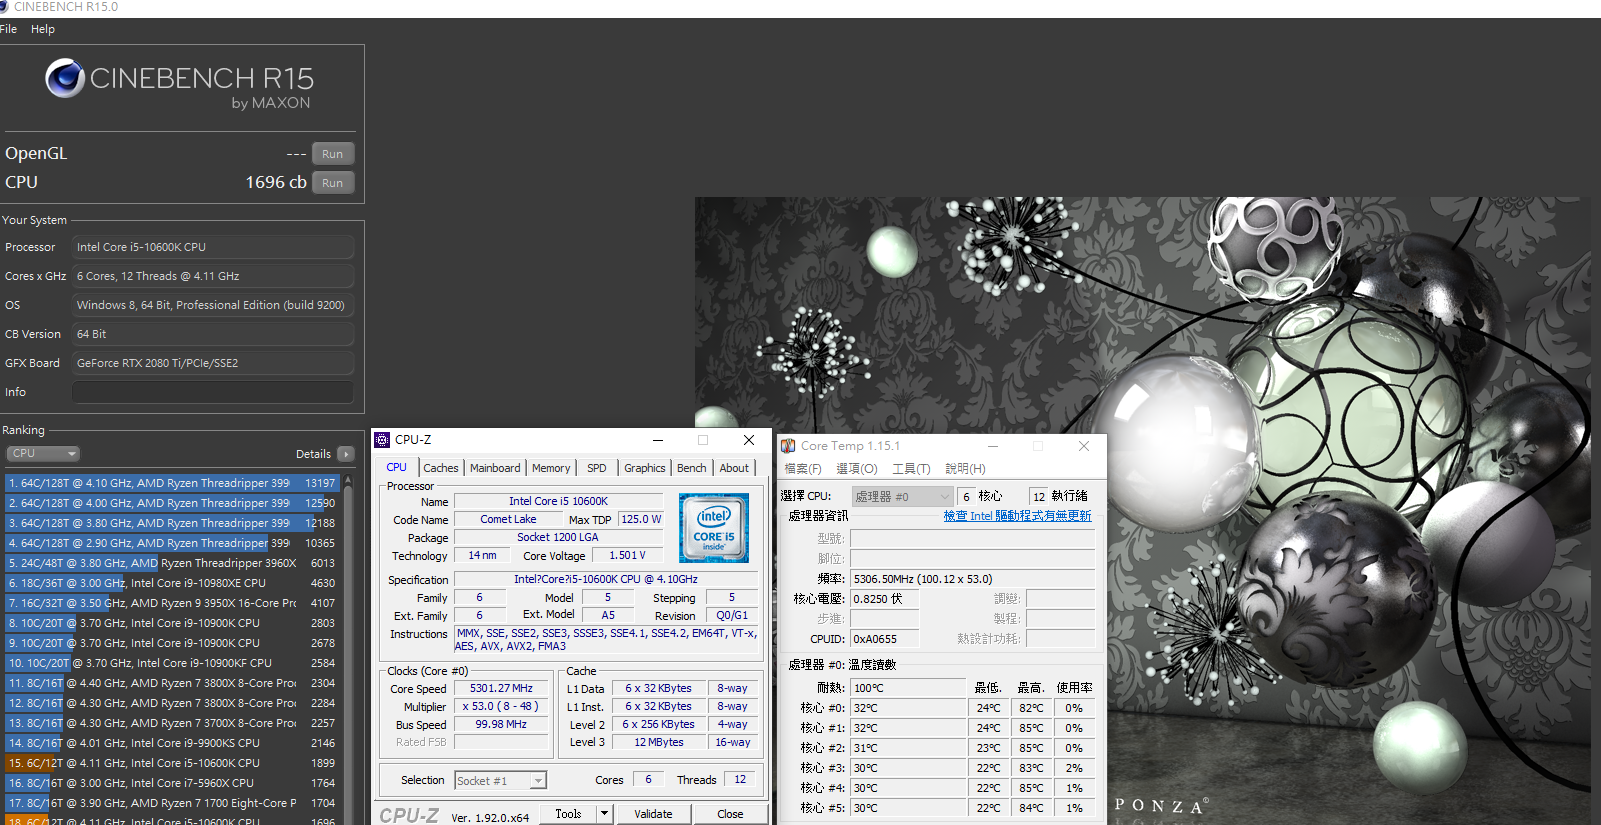Click the CPU-Z title bar icon
Screen dimensions: 1601x825
coord(382,440)
